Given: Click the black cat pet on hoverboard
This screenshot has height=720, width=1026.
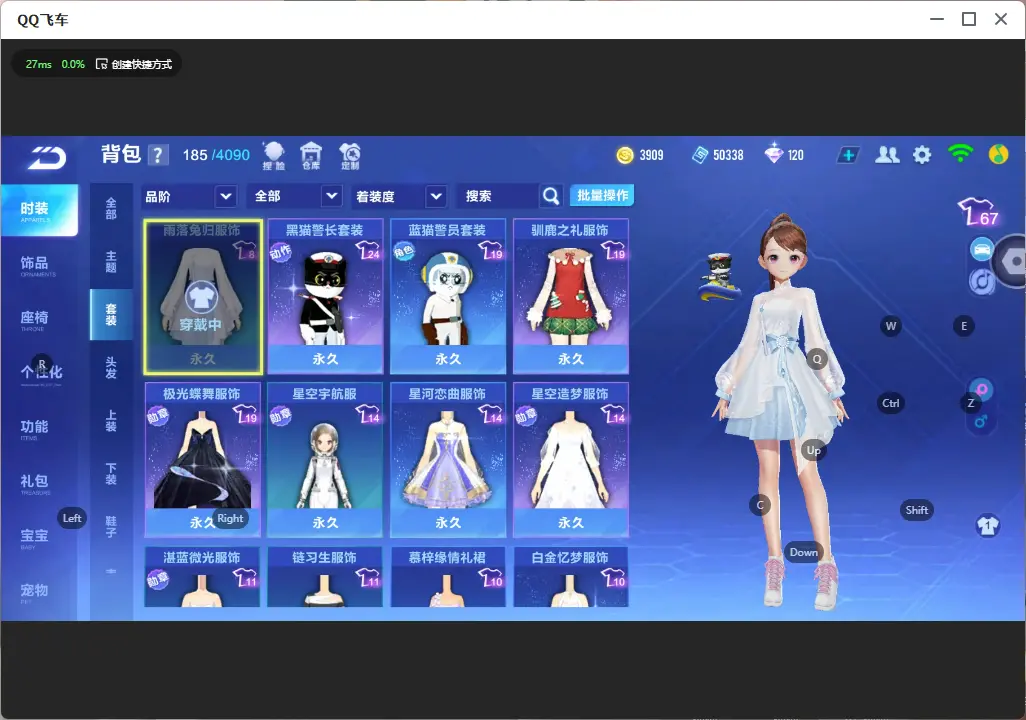Looking at the screenshot, I should click(x=720, y=278).
